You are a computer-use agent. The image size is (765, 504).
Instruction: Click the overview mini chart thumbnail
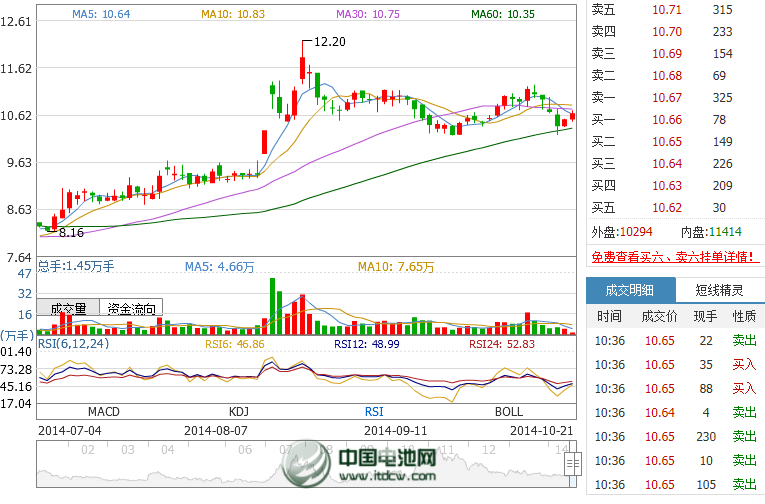(300, 465)
